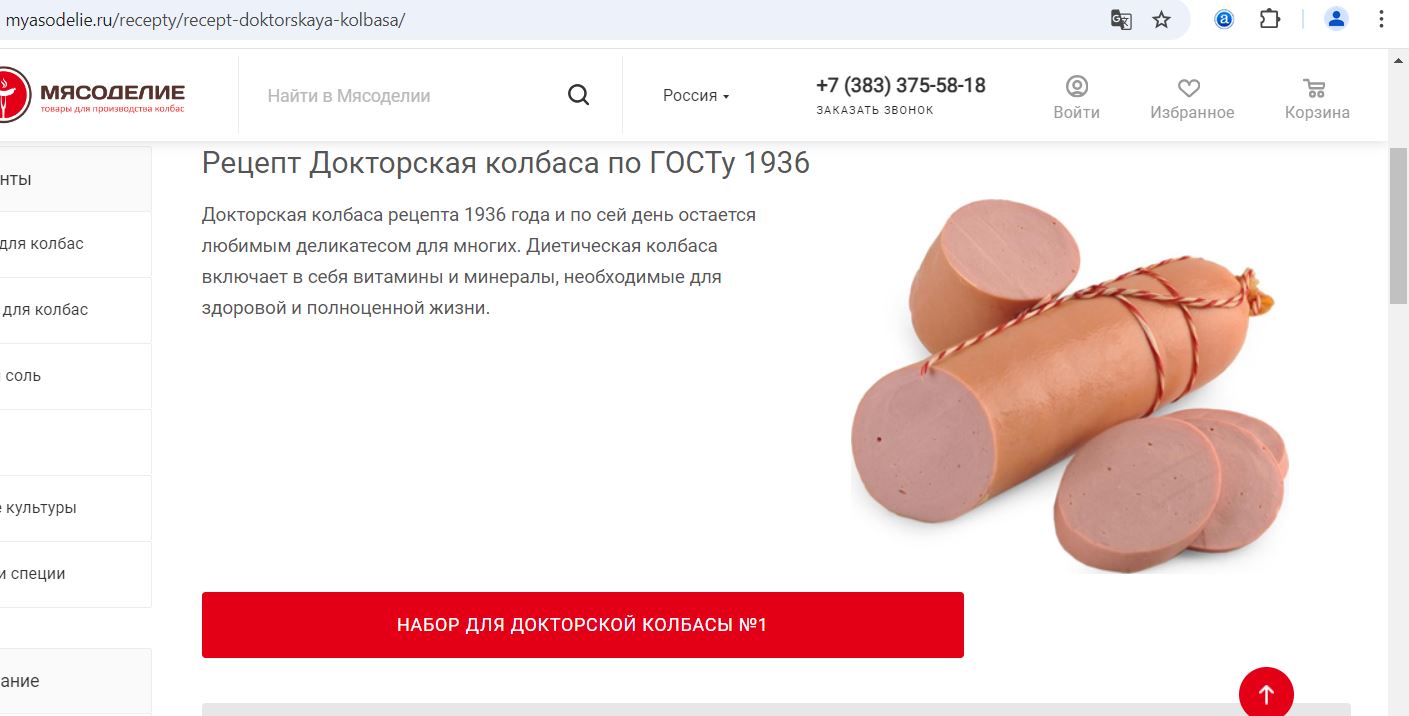Click the phone number +7 (383) 375-58-18
The image size is (1409, 716).
pyautogui.click(x=901, y=85)
